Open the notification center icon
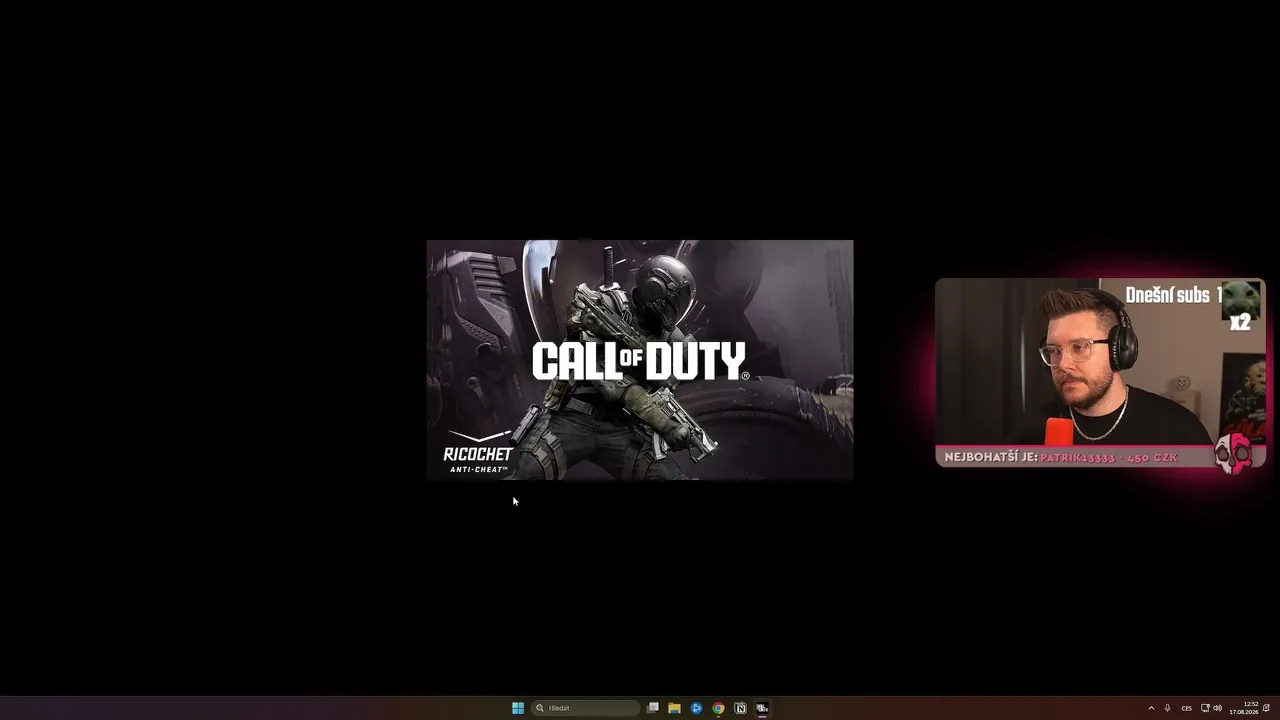Viewport: 1280px width, 720px height. (x=1267, y=708)
